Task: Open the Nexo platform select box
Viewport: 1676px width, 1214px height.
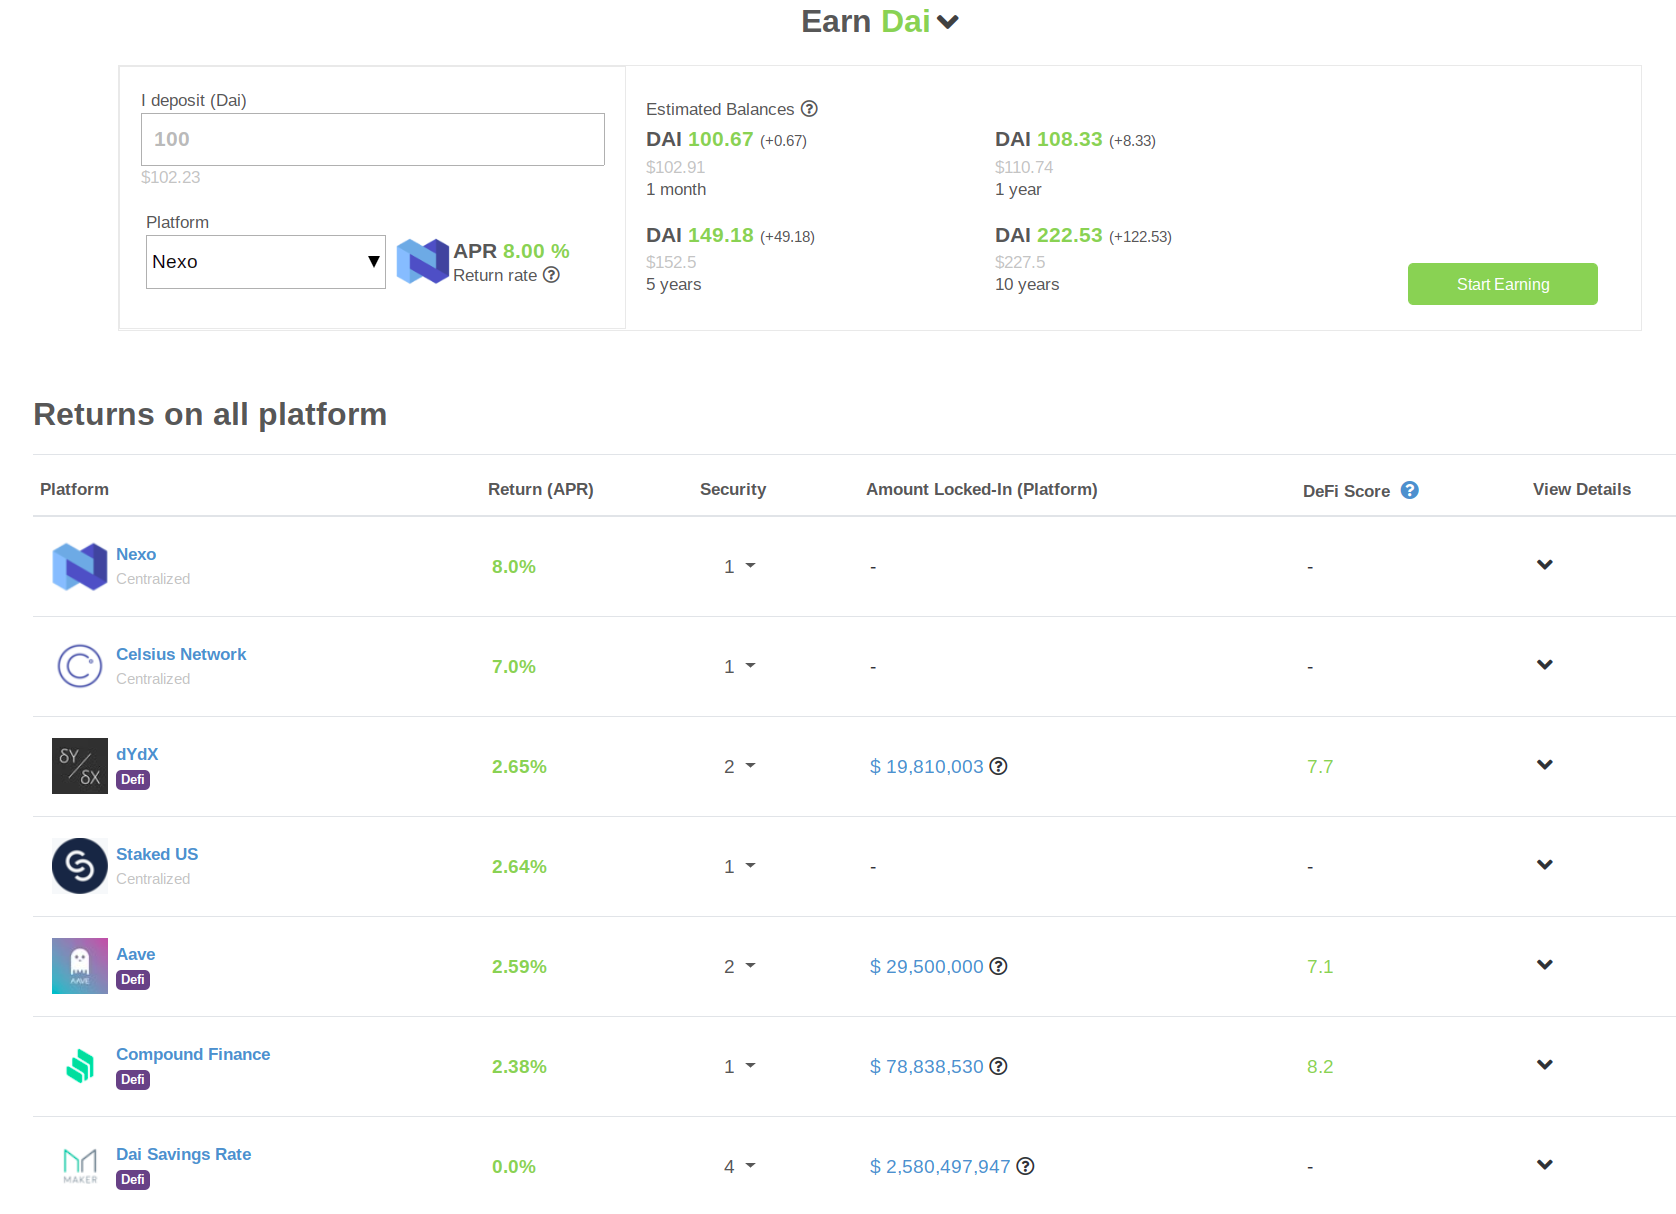Action: click(x=266, y=262)
